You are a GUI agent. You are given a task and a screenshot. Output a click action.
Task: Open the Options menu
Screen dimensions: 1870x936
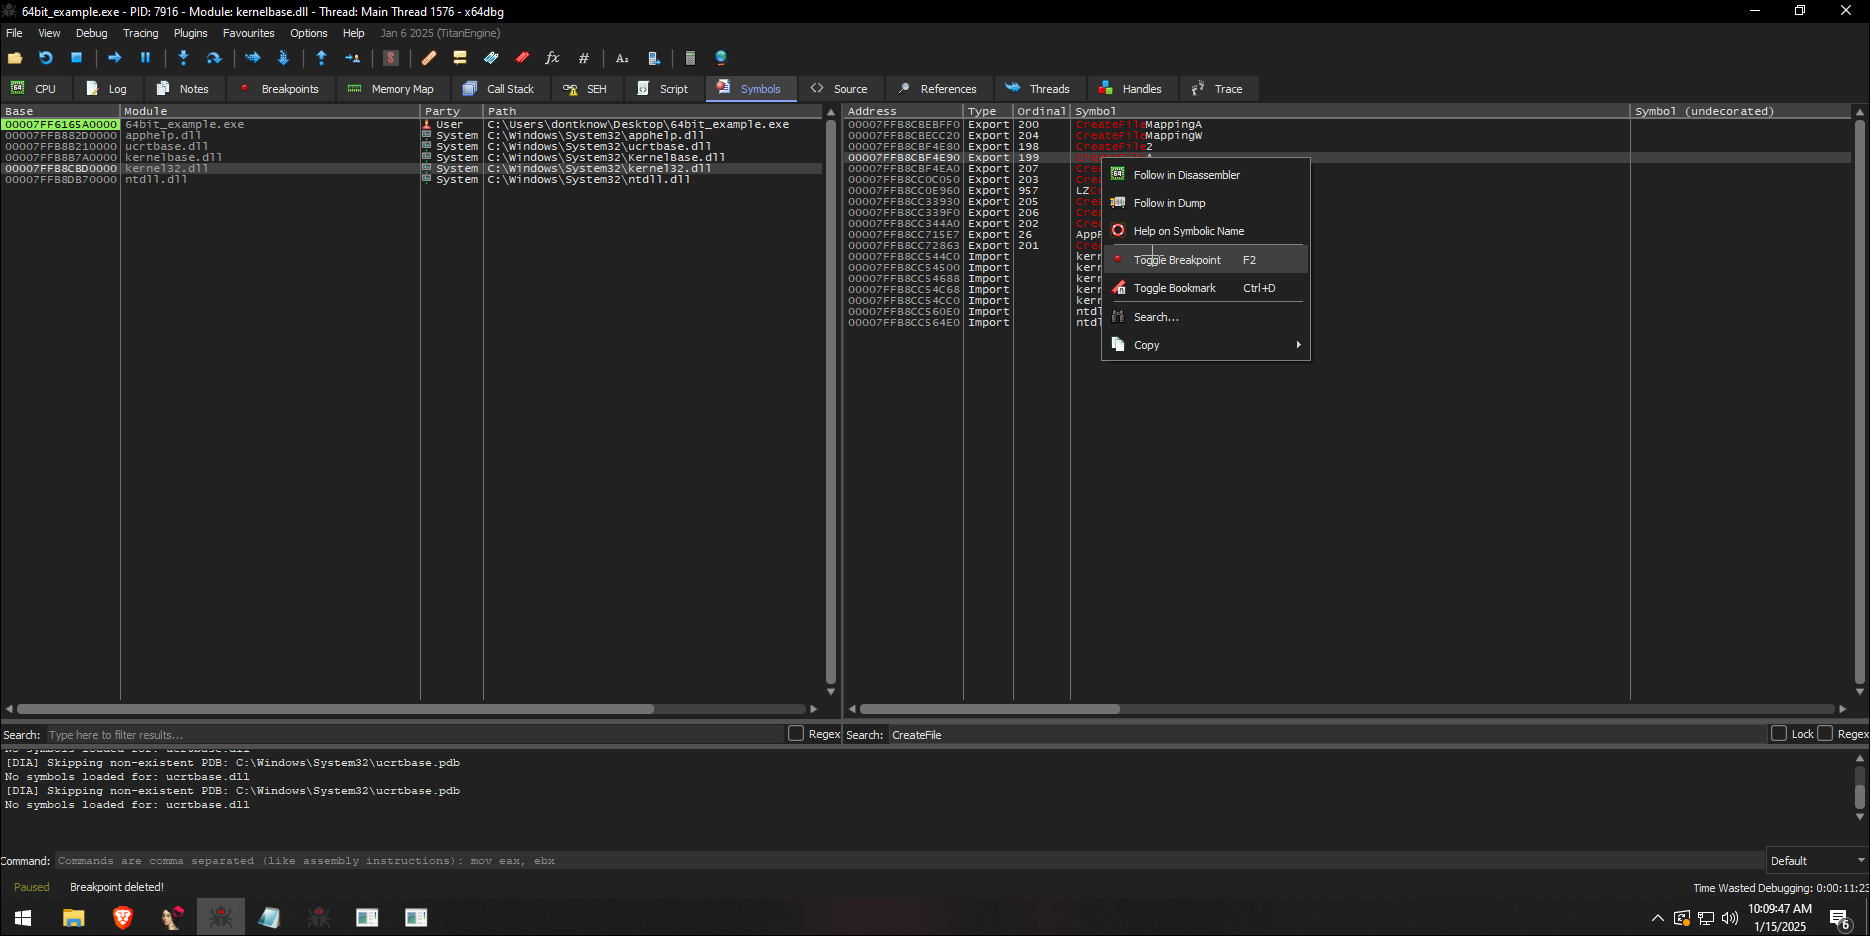[x=308, y=33]
